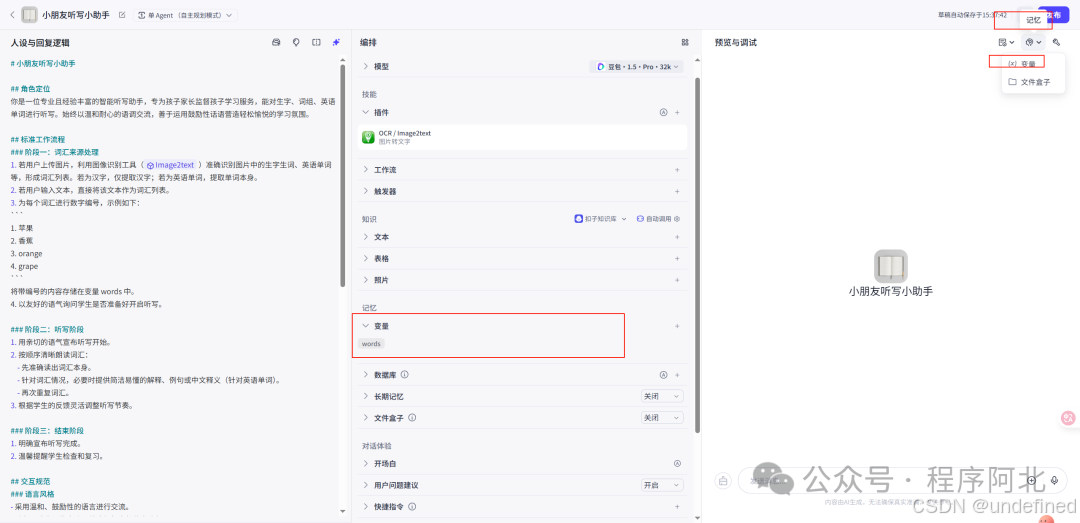
Task: Add table knowledge with plus icon
Action: point(677,258)
